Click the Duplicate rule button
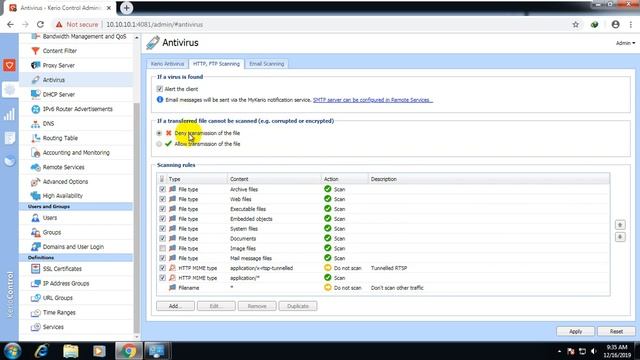640x360 pixels. [x=298, y=306]
